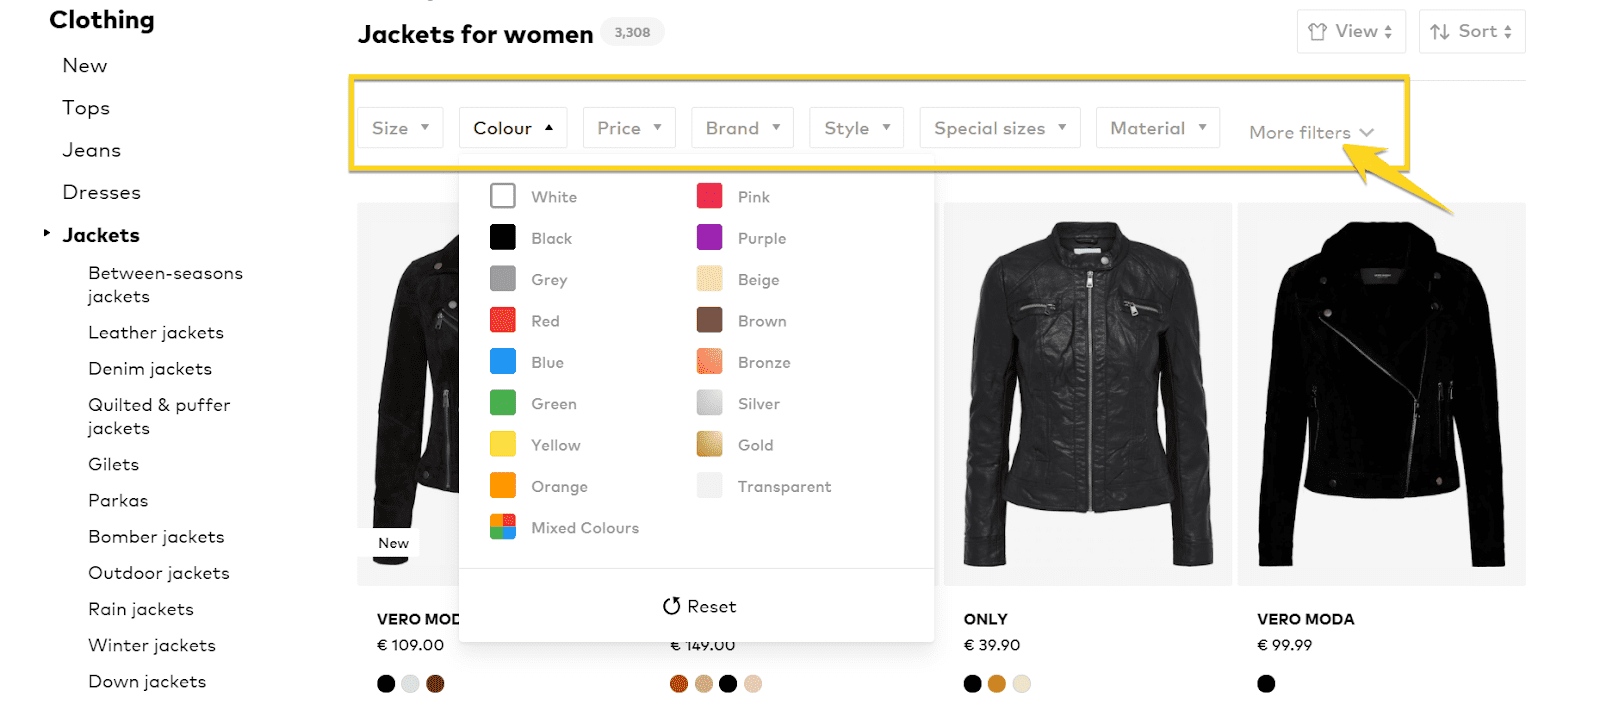The width and height of the screenshot is (1600, 710).
Task: Choose the Gold colour swatch
Action: pos(710,444)
